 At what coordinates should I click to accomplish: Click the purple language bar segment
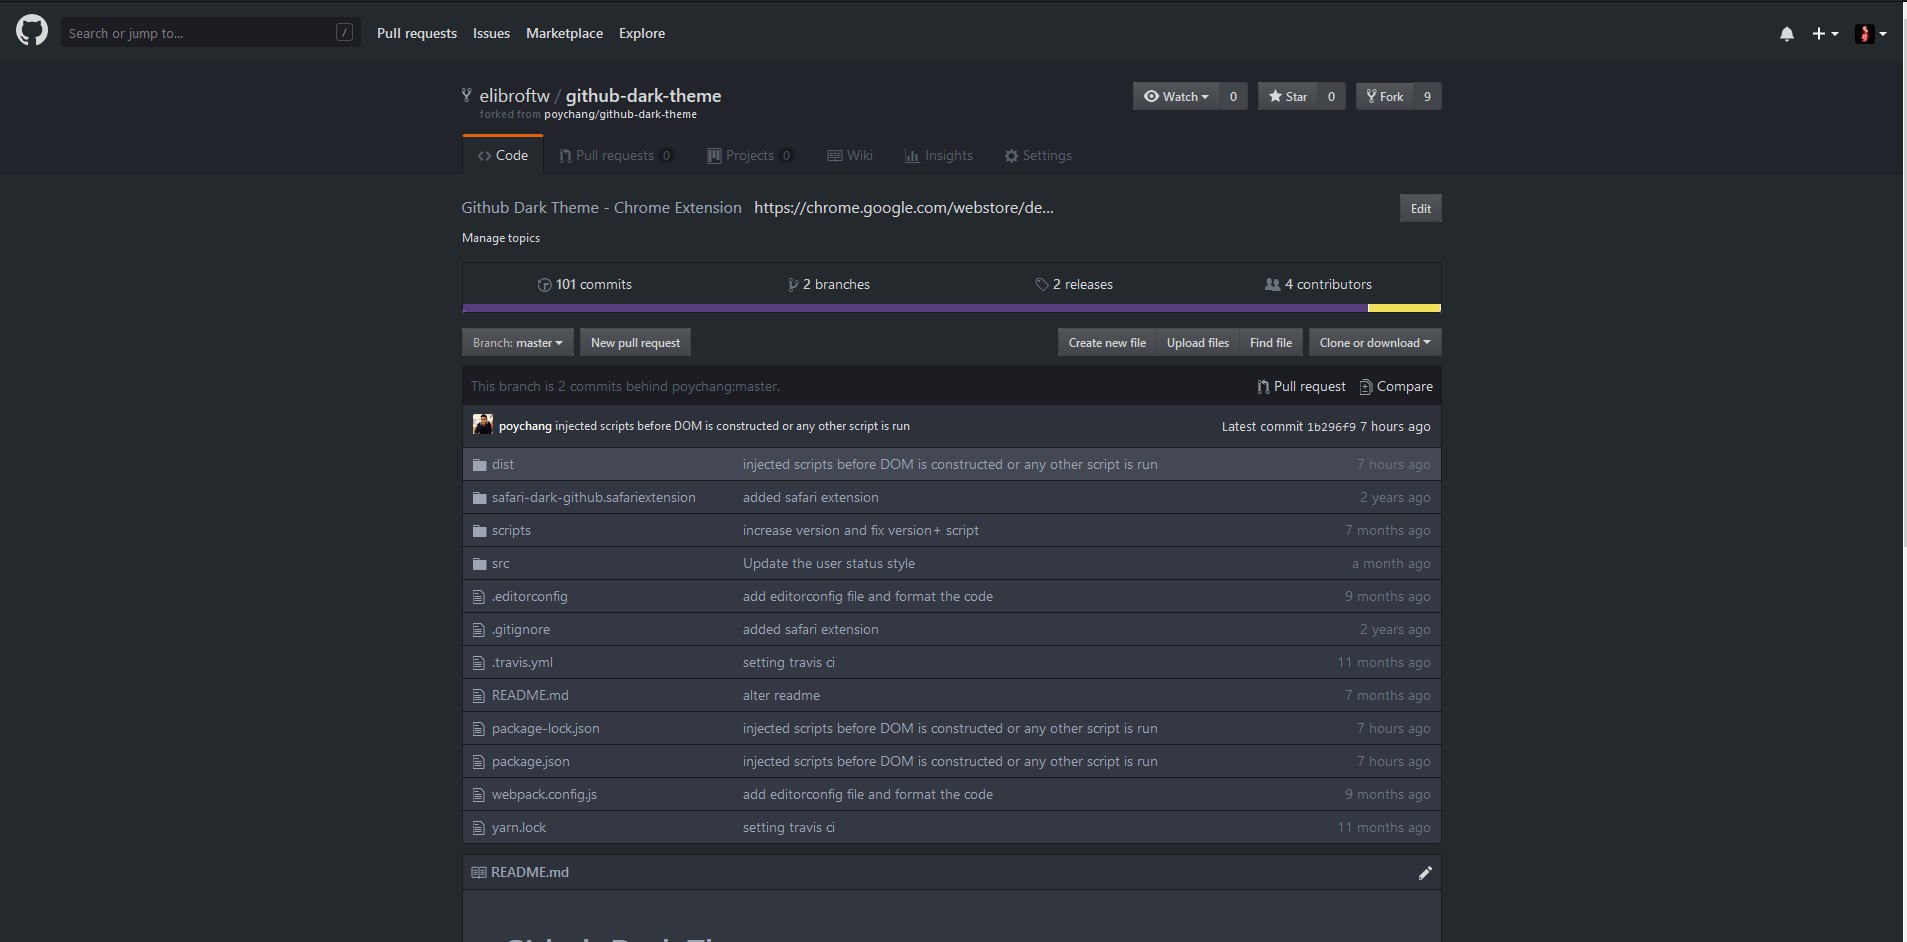click(x=915, y=308)
